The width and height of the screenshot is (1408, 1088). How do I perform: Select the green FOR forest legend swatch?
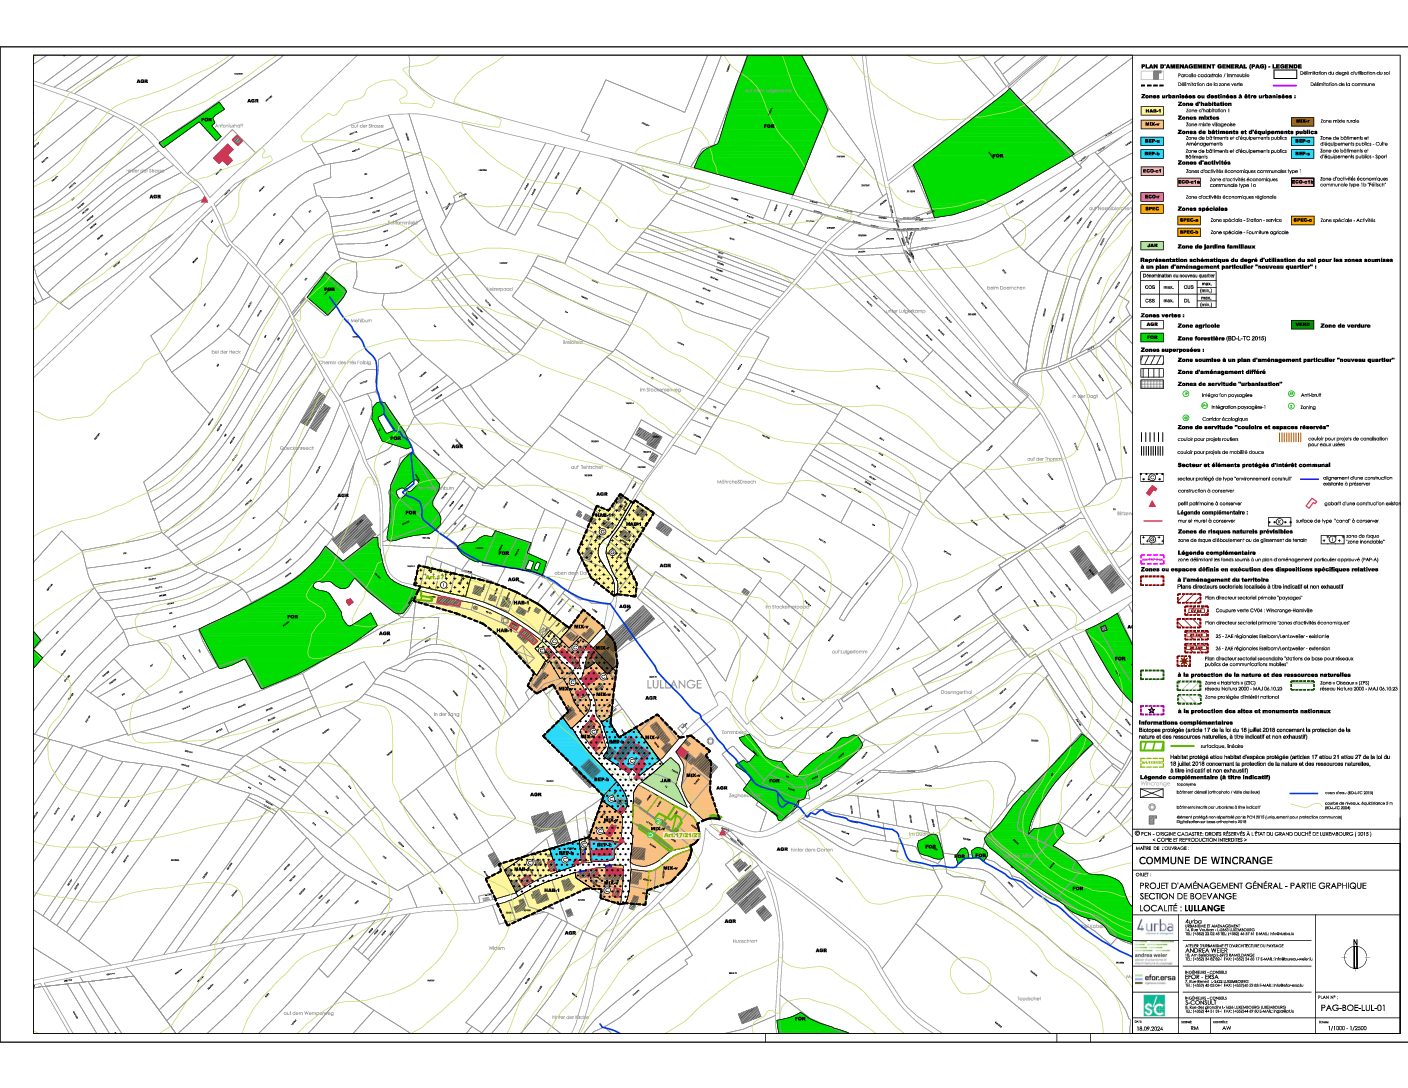(x=1152, y=338)
